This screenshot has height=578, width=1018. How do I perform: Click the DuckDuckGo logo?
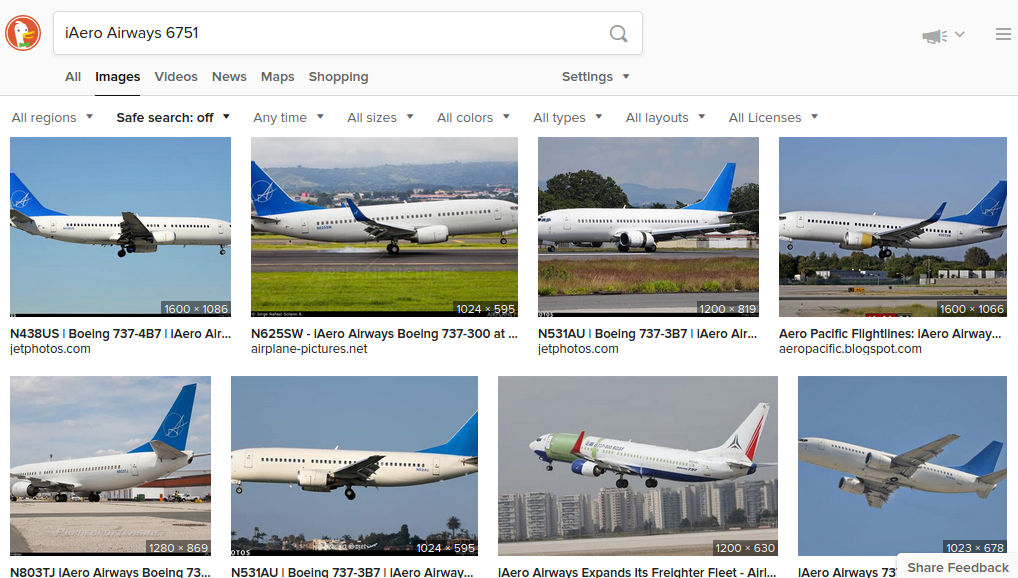pos(23,33)
